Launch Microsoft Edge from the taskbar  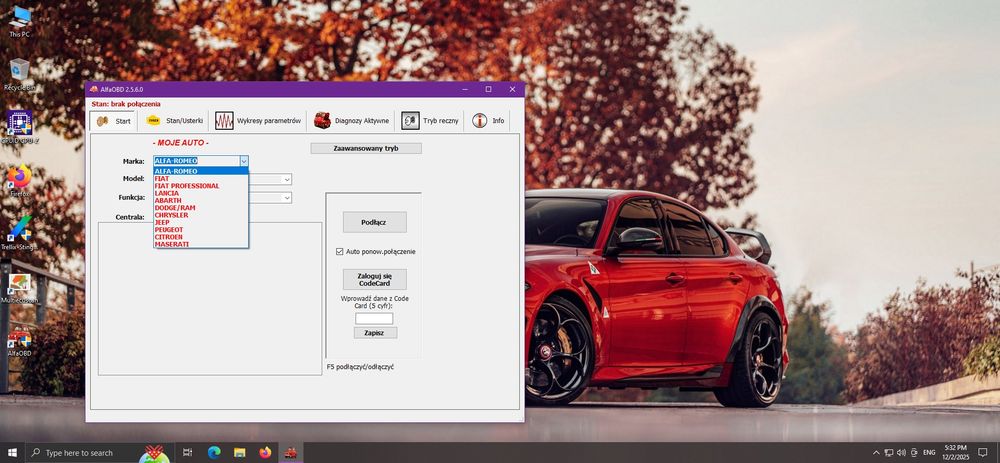click(x=214, y=453)
